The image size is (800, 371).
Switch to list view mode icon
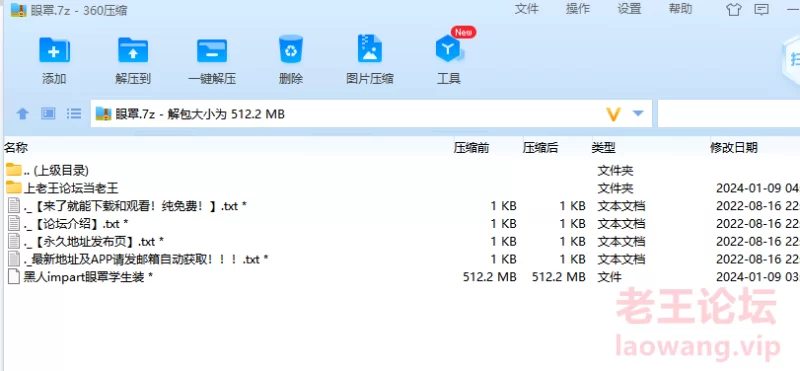pyautogui.click(x=74, y=113)
